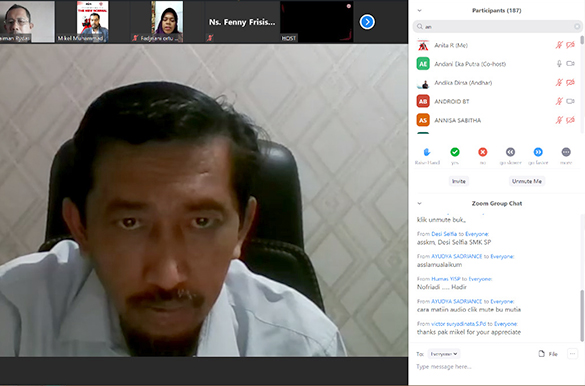
Task: Select the green yes reaction
Action: tap(455, 152)
